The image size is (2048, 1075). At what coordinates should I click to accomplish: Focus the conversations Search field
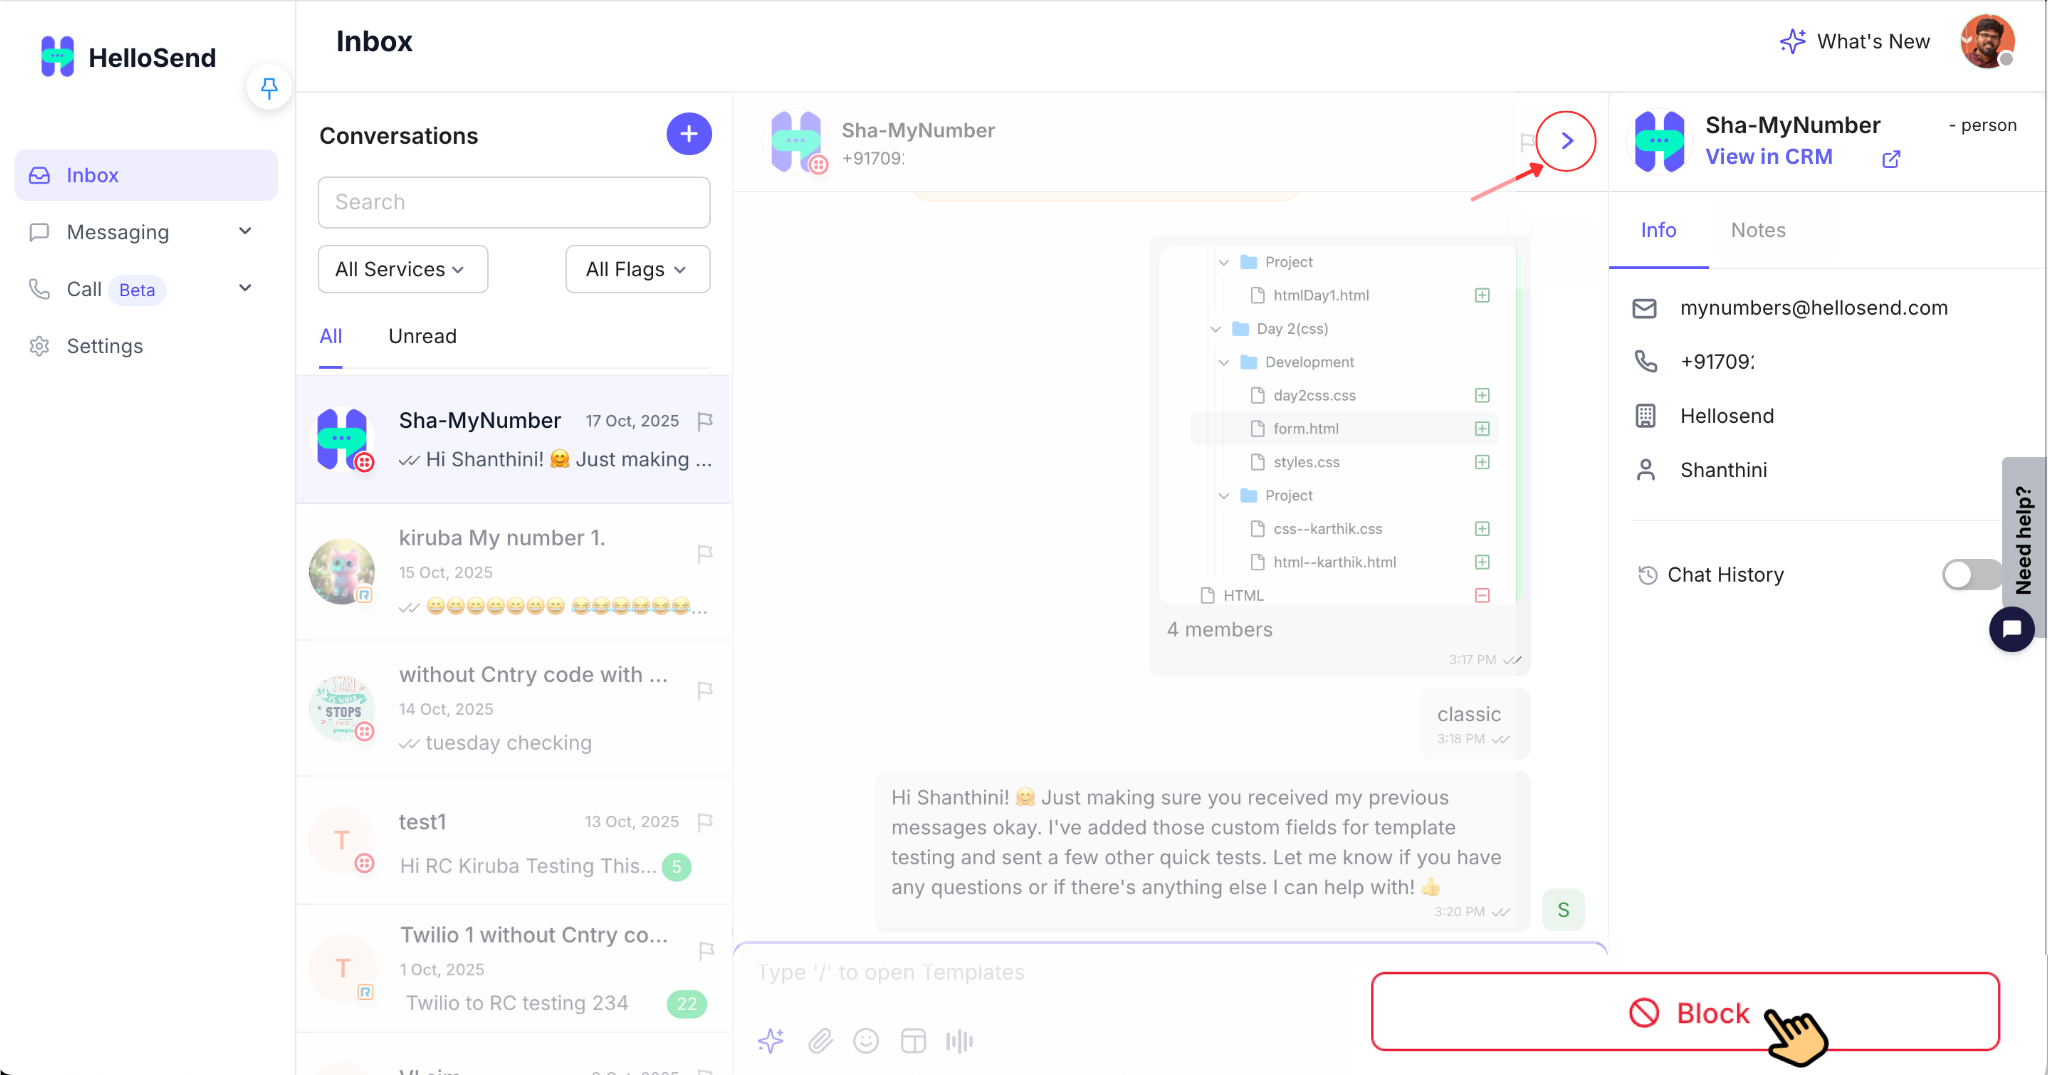(x=514, y=202)
